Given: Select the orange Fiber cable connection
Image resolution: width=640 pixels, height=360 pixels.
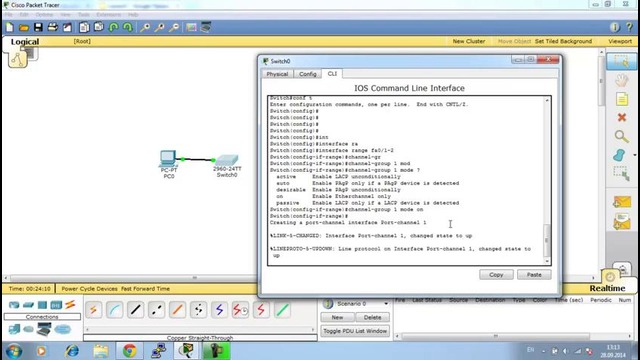Looking at the screenshot, I should tap(177, 310).
